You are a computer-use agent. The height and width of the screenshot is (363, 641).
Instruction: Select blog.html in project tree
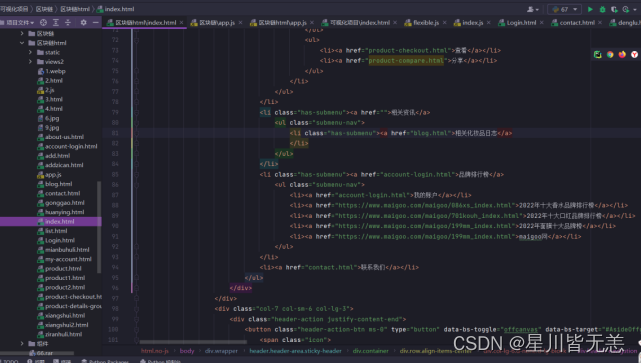point(58,184)
